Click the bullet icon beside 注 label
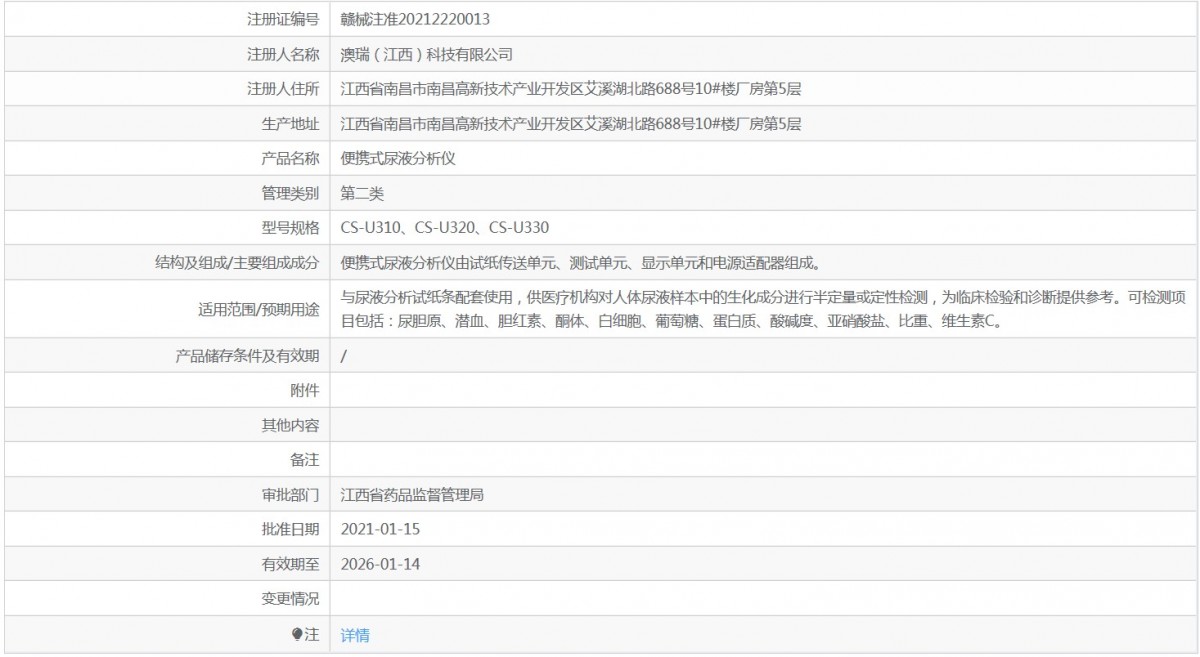This screenshot has height=657, width=1200. coord(297,635)
